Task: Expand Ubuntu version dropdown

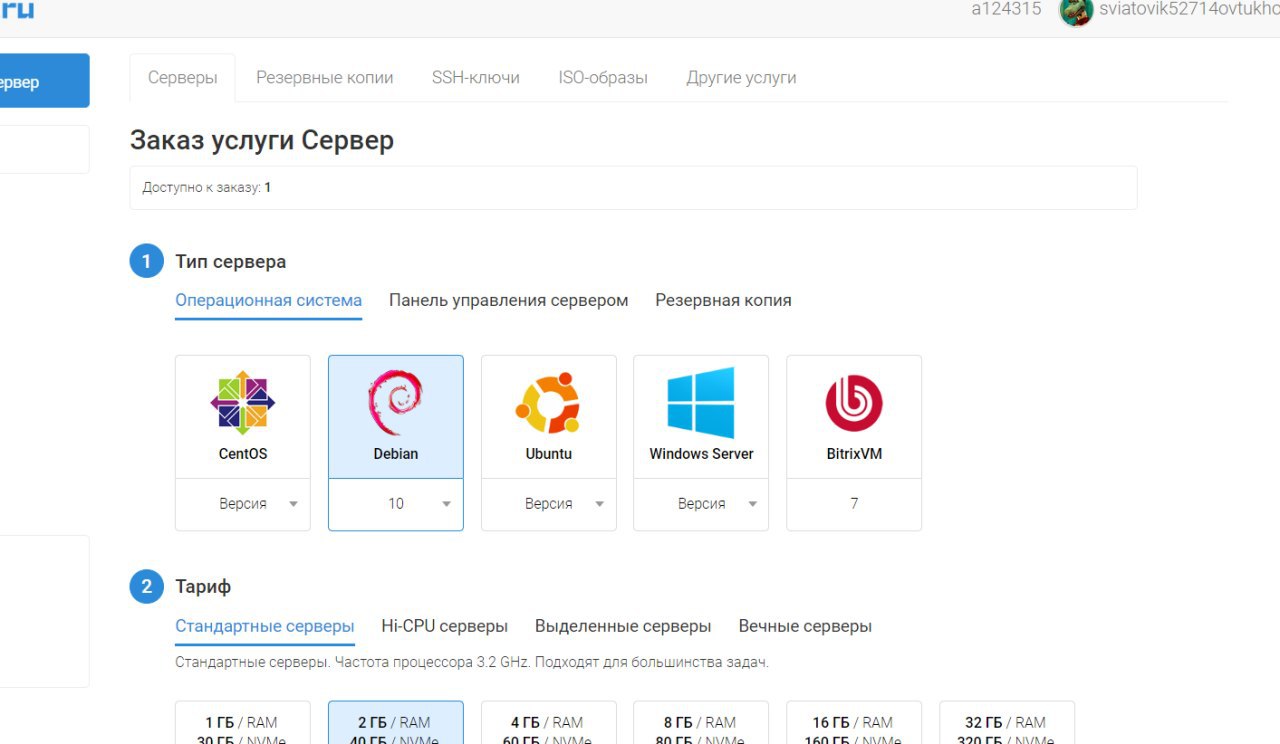Action: point(548,504)
